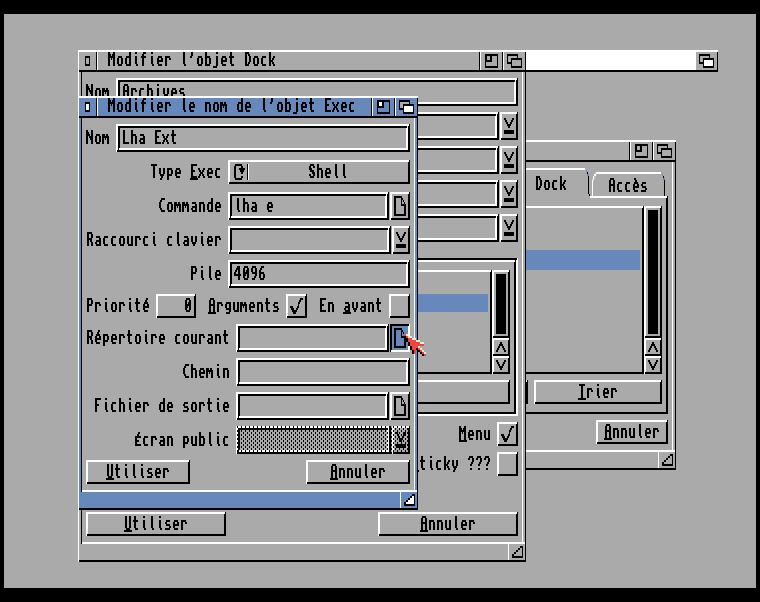Expand the écran public dropdown
Viewport: 760px width, 602px height.
pos(400,440)
